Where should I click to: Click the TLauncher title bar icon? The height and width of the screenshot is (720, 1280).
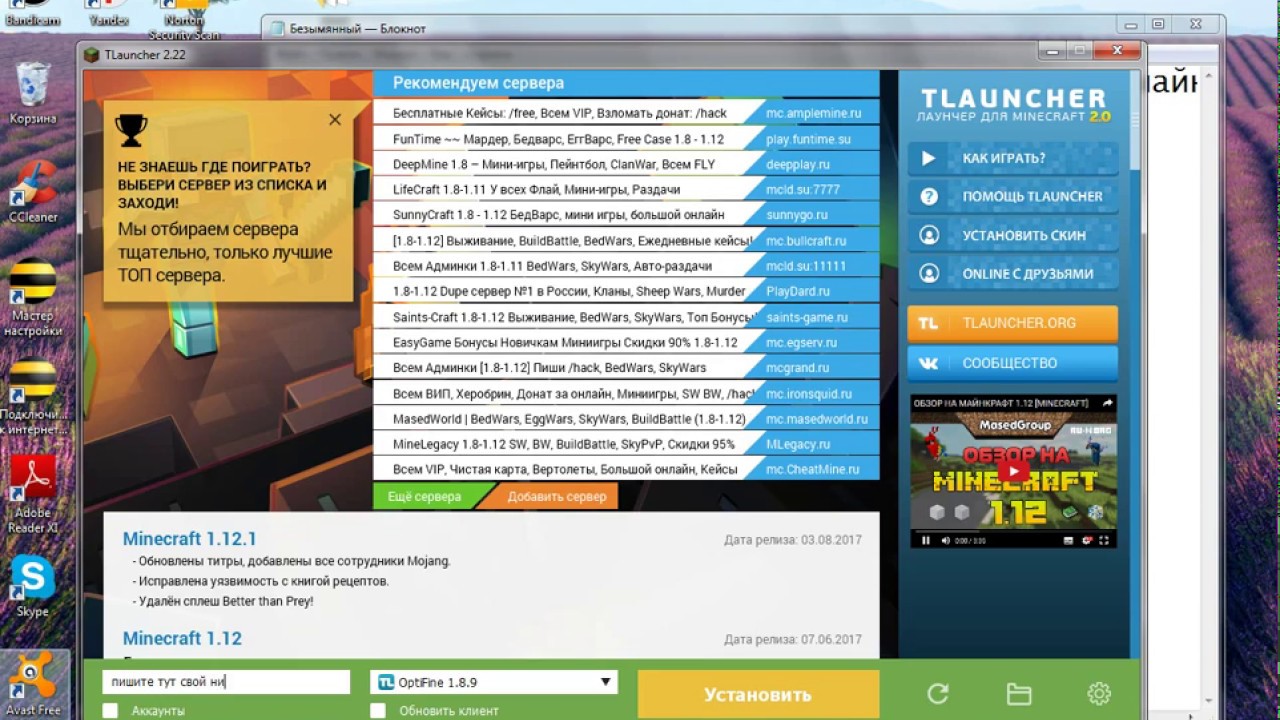pyautogui.click(x=92, y=55)
